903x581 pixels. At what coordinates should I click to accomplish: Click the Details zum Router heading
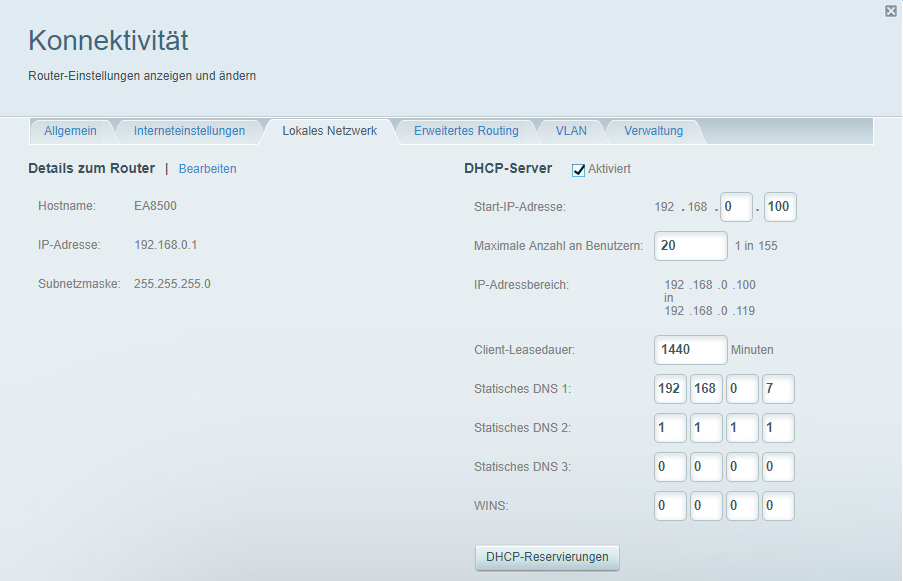(x=92, y=168)
